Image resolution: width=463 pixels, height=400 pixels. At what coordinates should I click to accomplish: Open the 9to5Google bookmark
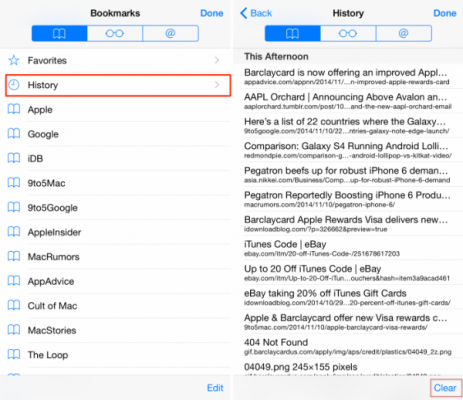pyautogui.click(x=116, y=207)
